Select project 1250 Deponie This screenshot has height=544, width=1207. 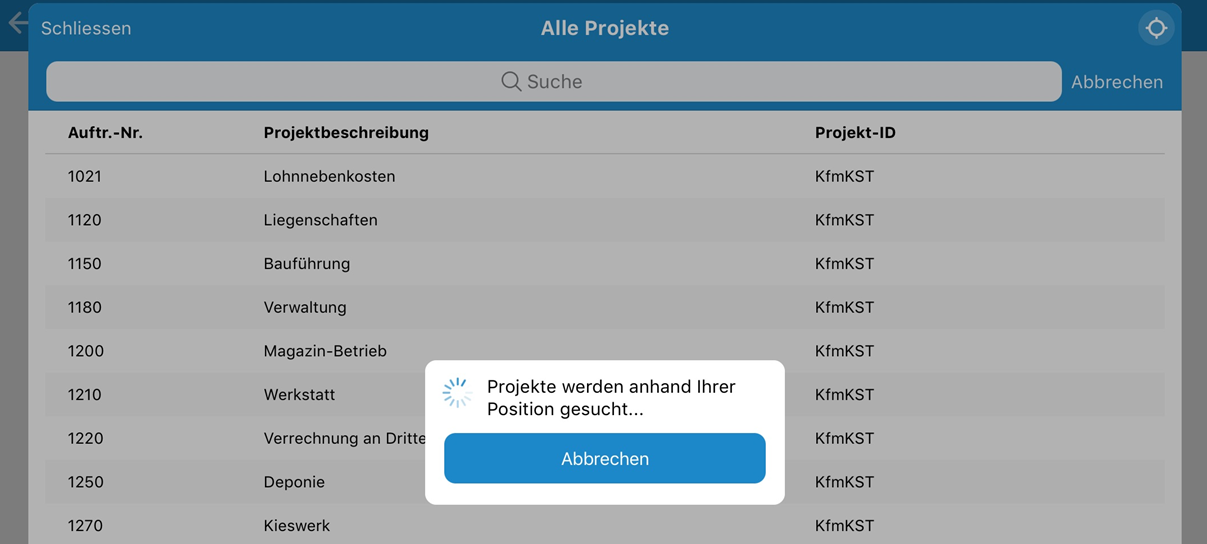pos(294,482)
